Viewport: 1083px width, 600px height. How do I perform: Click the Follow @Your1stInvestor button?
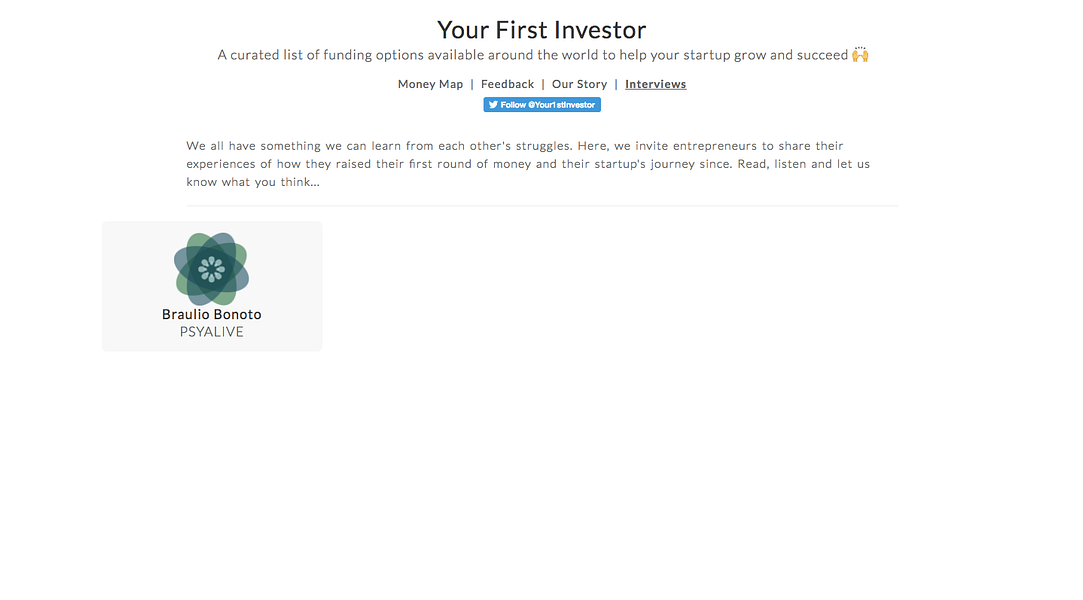click(542, 104)
